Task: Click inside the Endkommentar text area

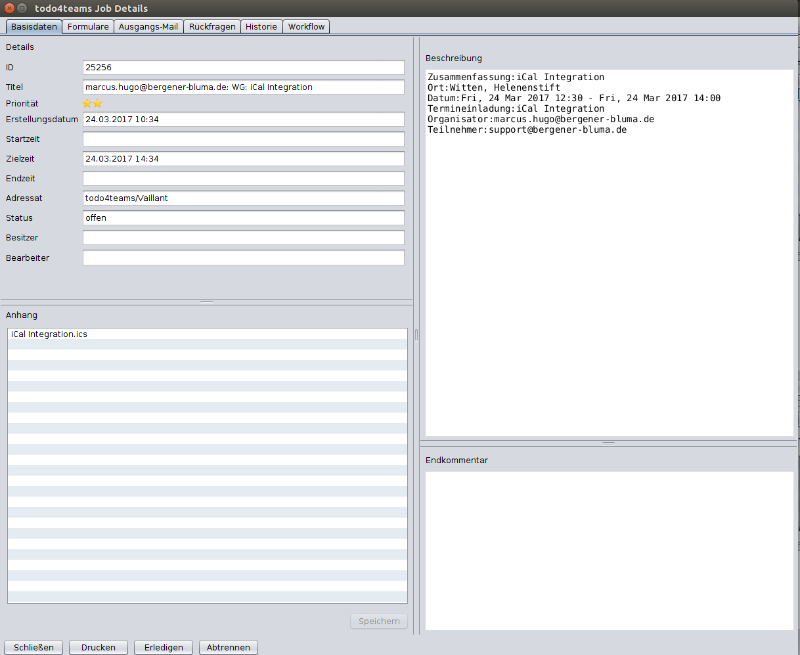Action: [609, 550]
